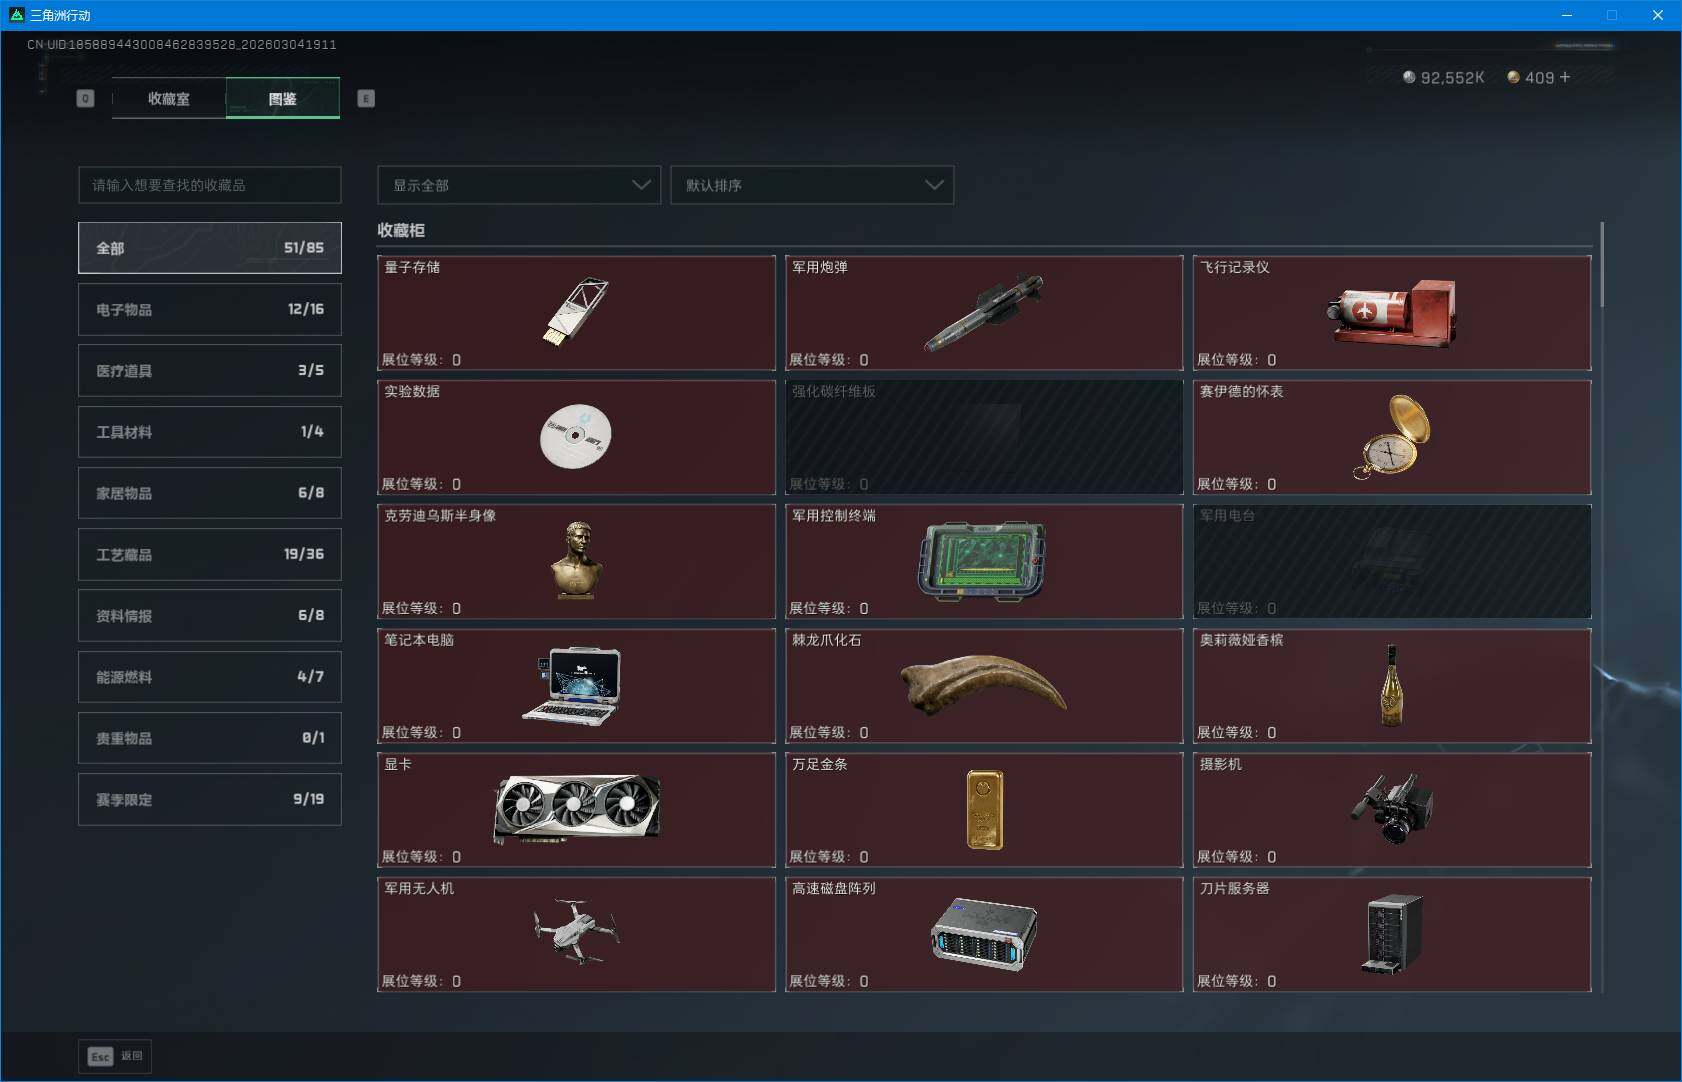Select the 全部 category

pos(210,248)
